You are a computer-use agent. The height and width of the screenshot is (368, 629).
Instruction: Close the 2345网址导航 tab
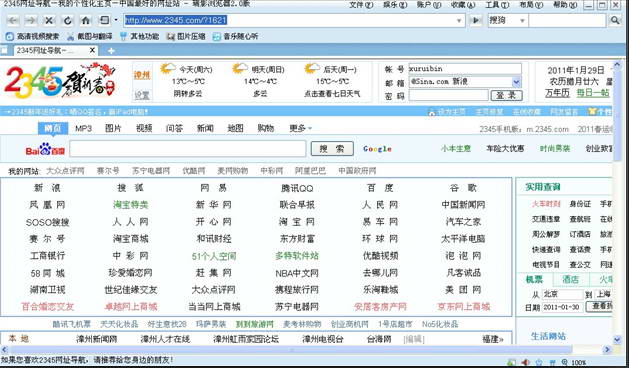pos(92,50)
